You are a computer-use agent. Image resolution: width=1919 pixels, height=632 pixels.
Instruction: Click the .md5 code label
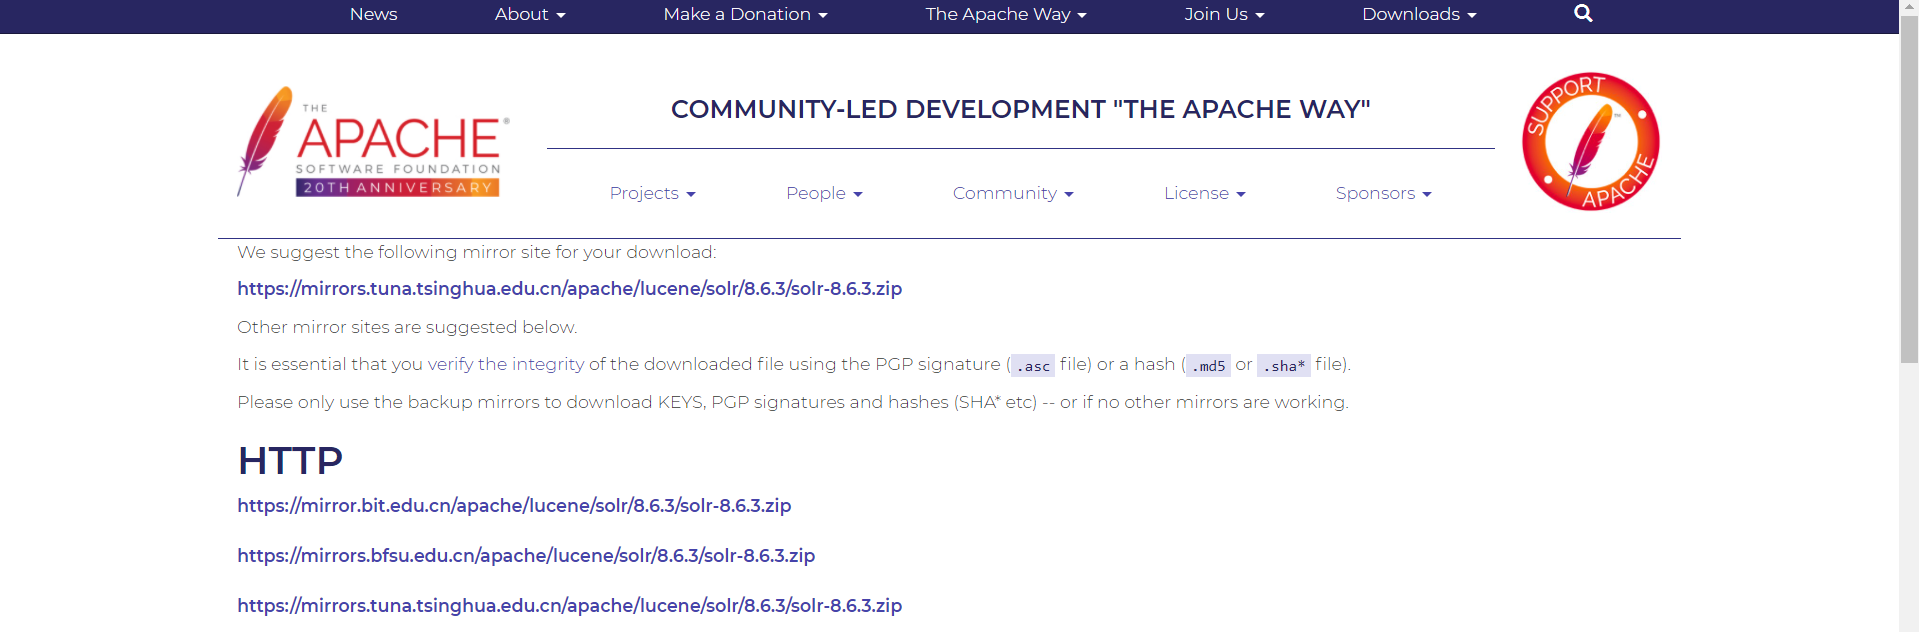1208,366
